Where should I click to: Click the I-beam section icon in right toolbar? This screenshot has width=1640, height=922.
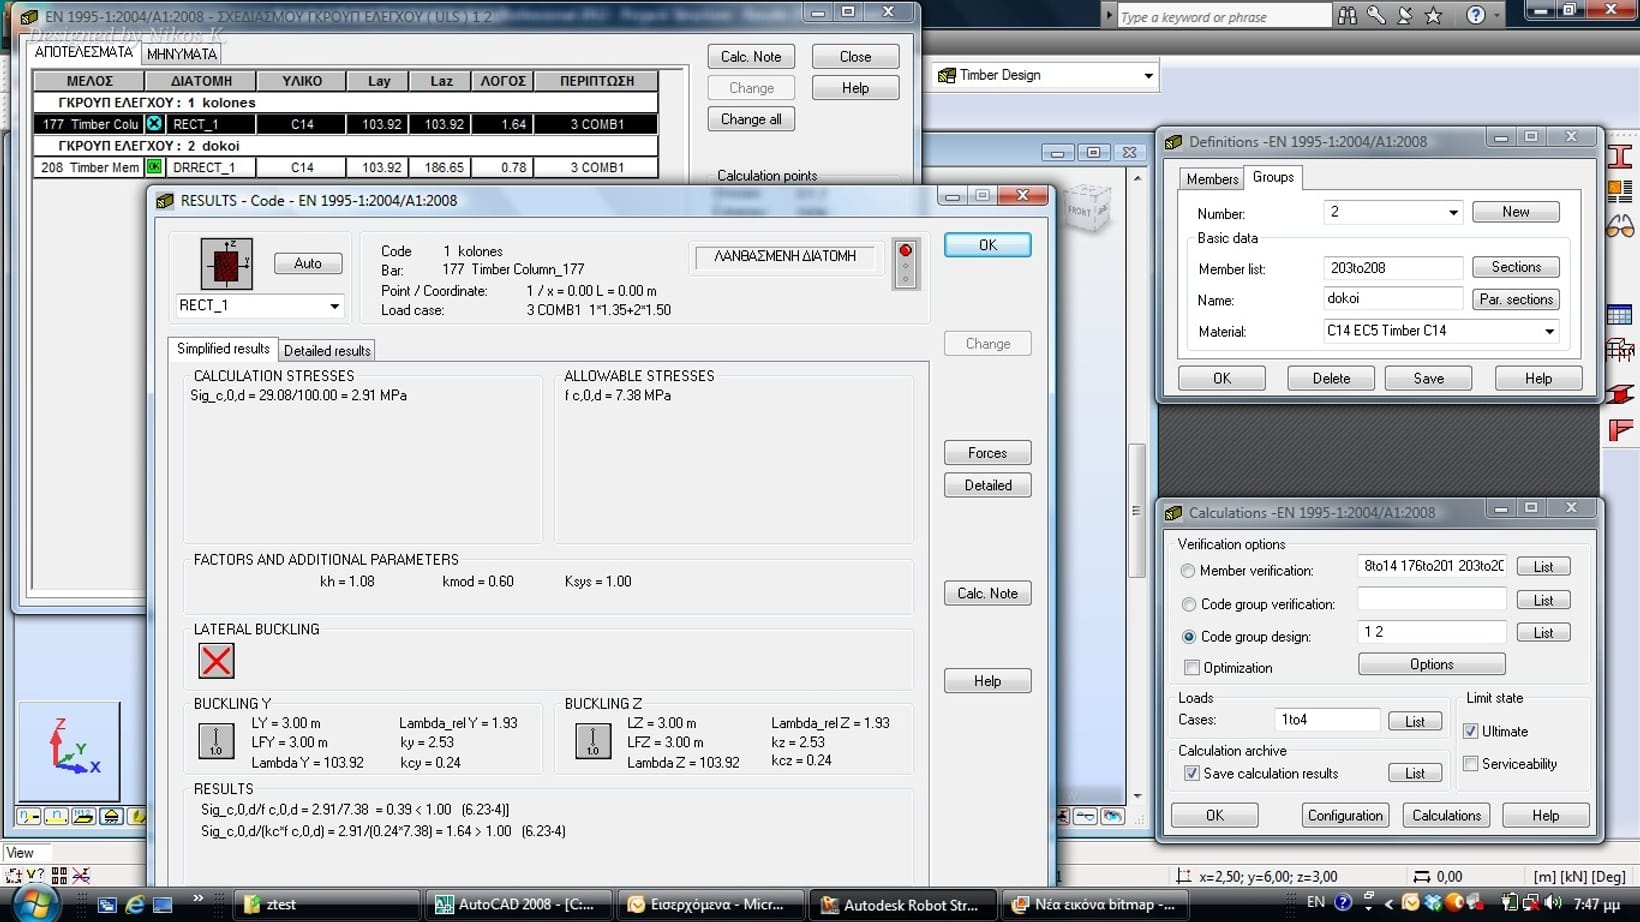coord(1620,156)
